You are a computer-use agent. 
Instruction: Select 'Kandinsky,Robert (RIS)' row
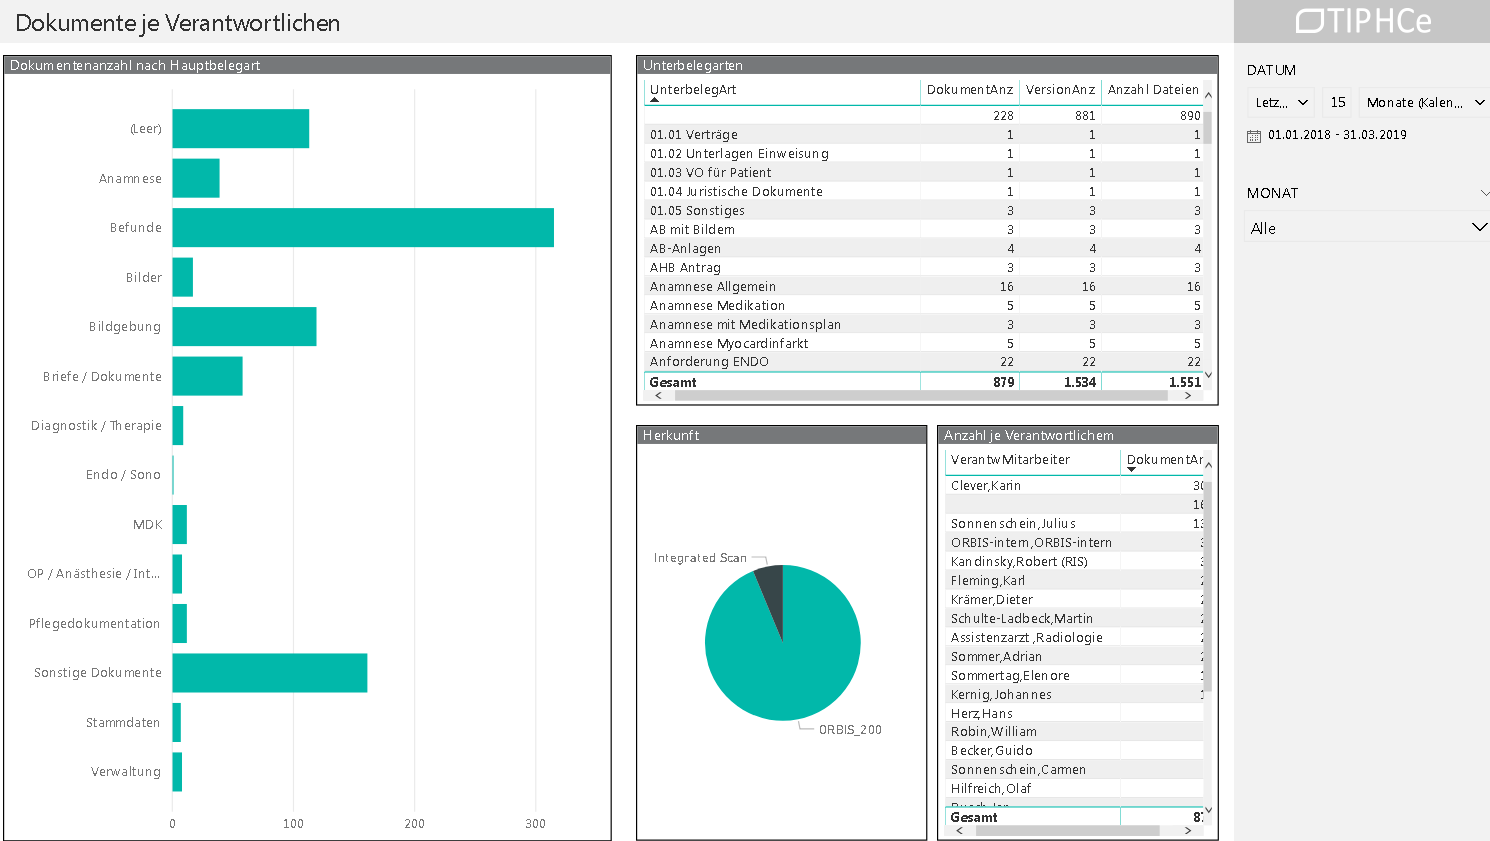pos(1075,562)
